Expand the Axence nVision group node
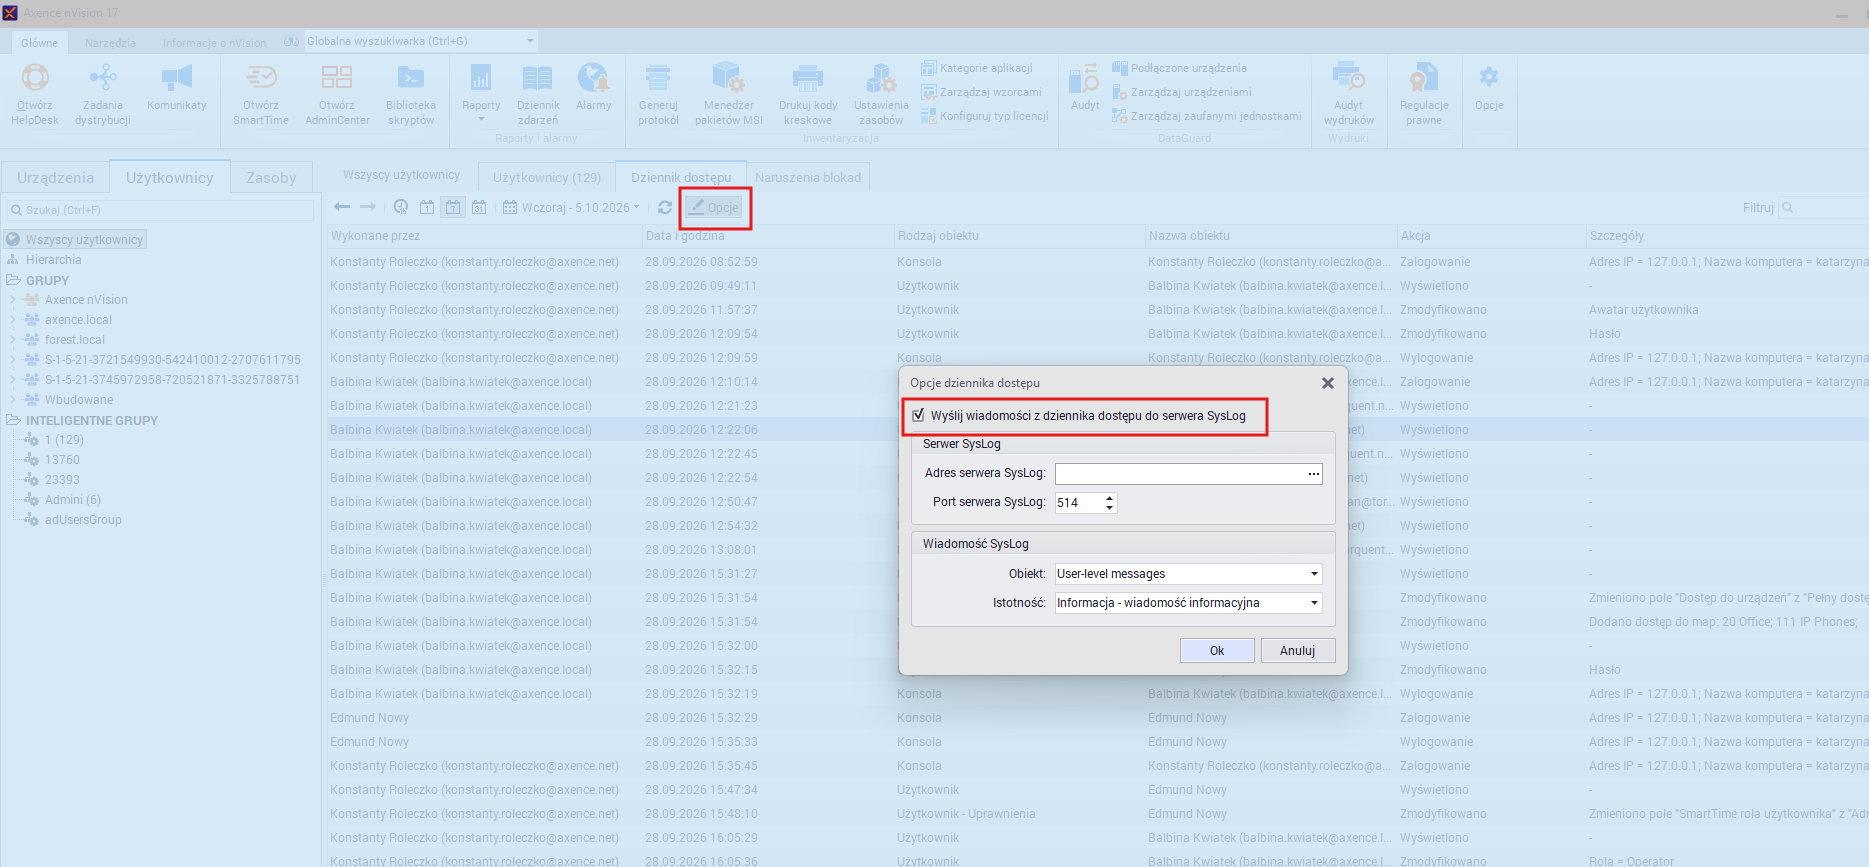This screenshot has width=1869, height=867. [x=12, y=300]
